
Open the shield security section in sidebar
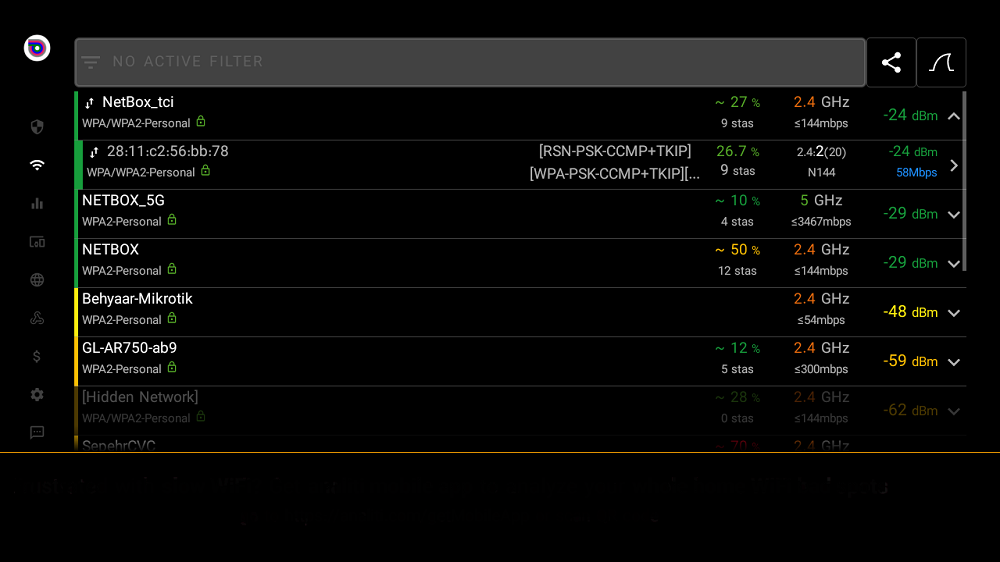(x=37, y=127)
